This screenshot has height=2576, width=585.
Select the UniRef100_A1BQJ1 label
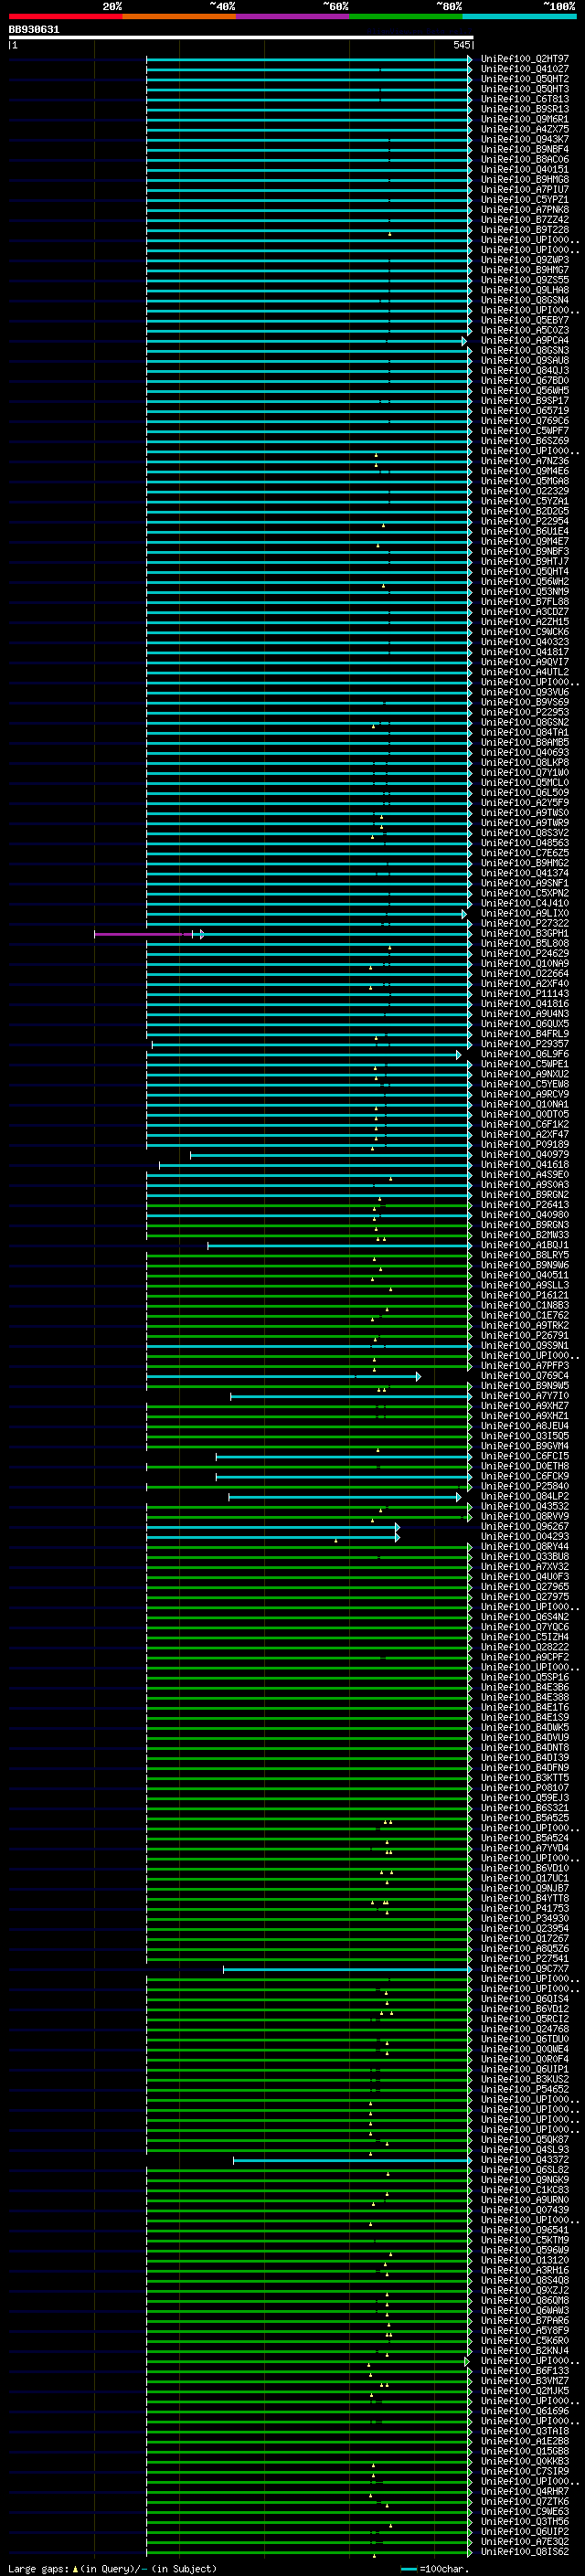(525, 1245)
